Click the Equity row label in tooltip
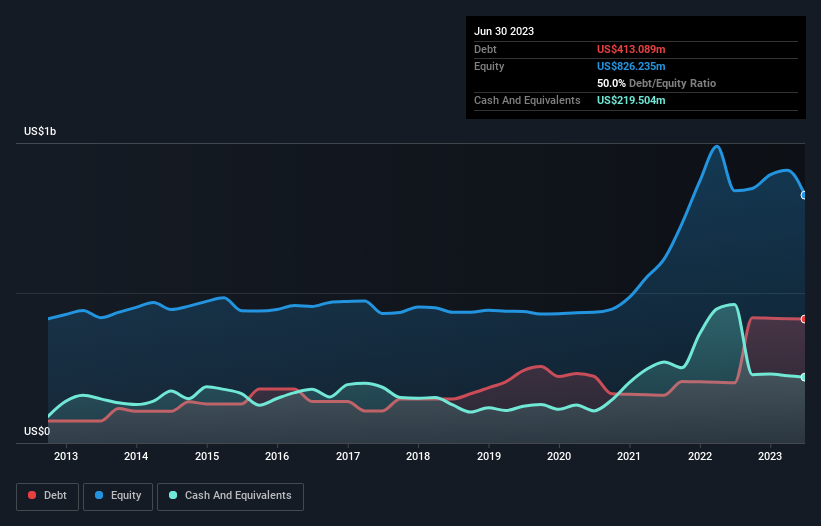Screen dimensions: 821x526 [x=489, y=66]
